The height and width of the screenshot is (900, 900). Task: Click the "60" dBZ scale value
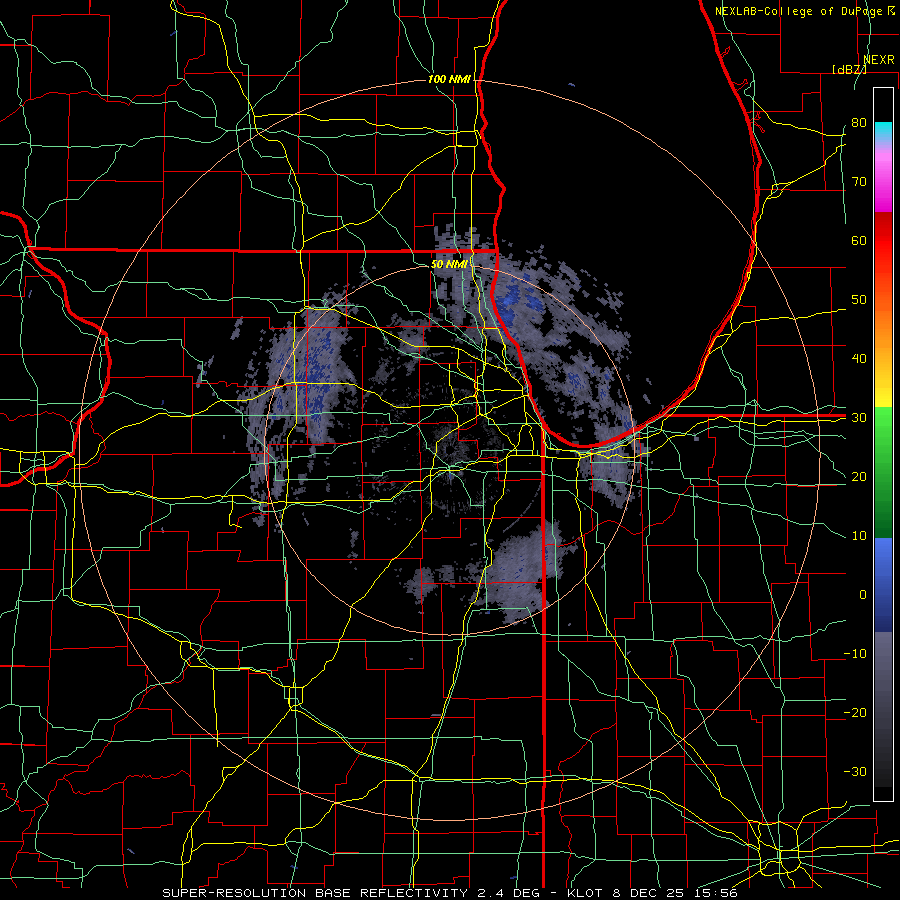click(859, 240)
